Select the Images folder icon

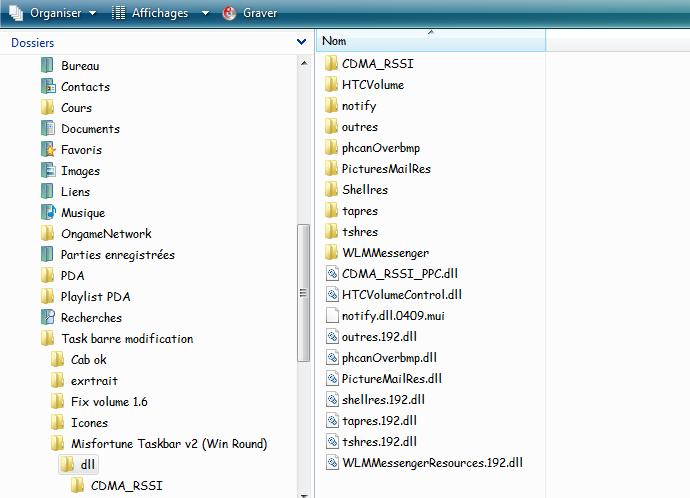point(48,171)
